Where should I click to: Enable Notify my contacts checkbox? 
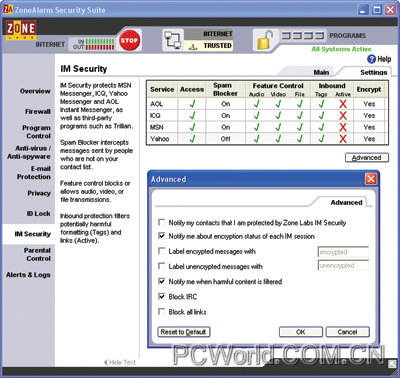[162, 222]
